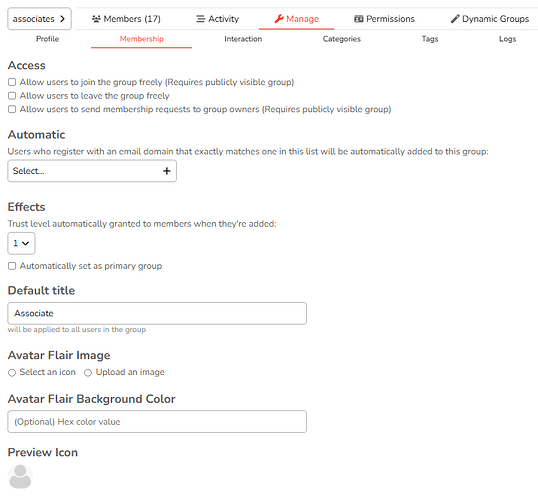The image size is (538, 500).
Task: Switch to the Activity tab
Action: (218, 19)
